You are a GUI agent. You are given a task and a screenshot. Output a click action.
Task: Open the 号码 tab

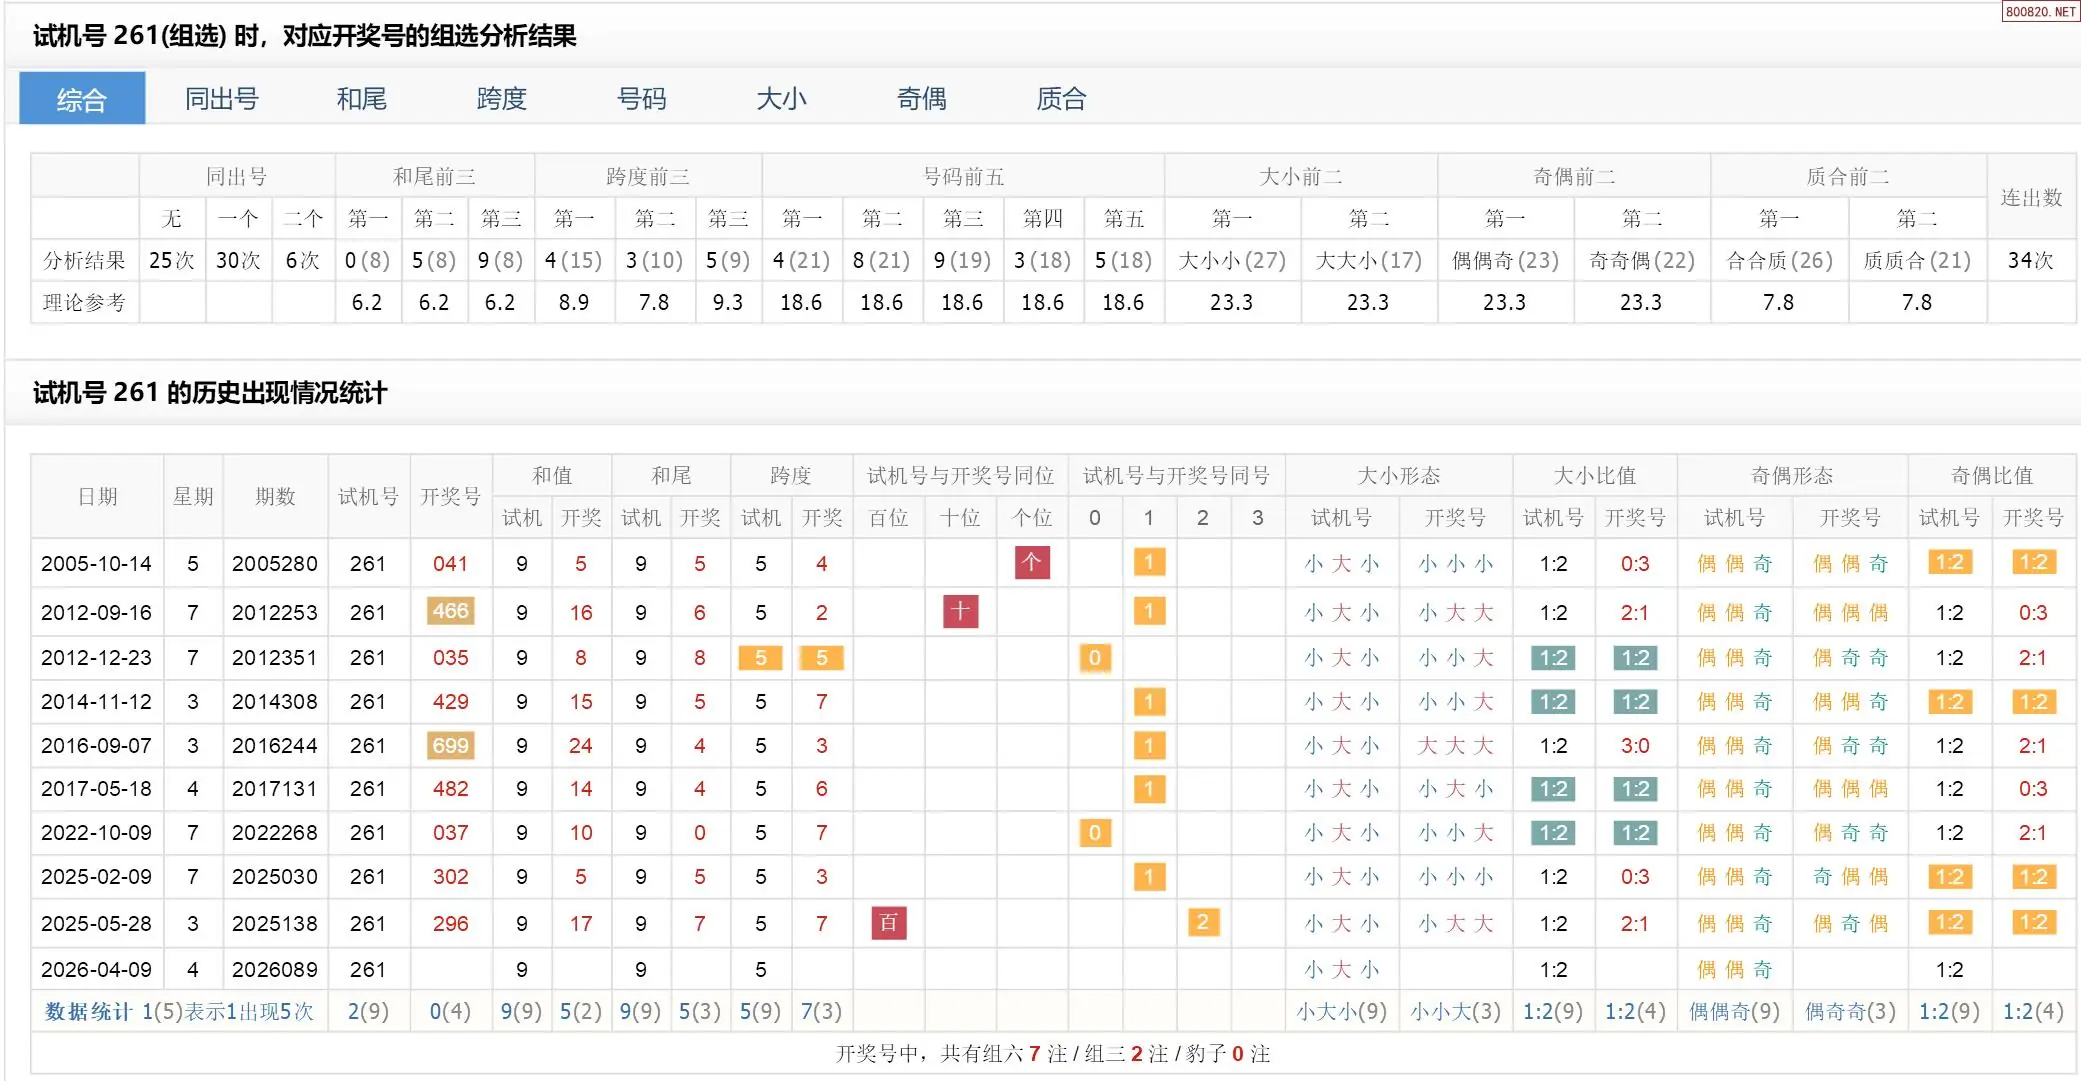(641, 99)
